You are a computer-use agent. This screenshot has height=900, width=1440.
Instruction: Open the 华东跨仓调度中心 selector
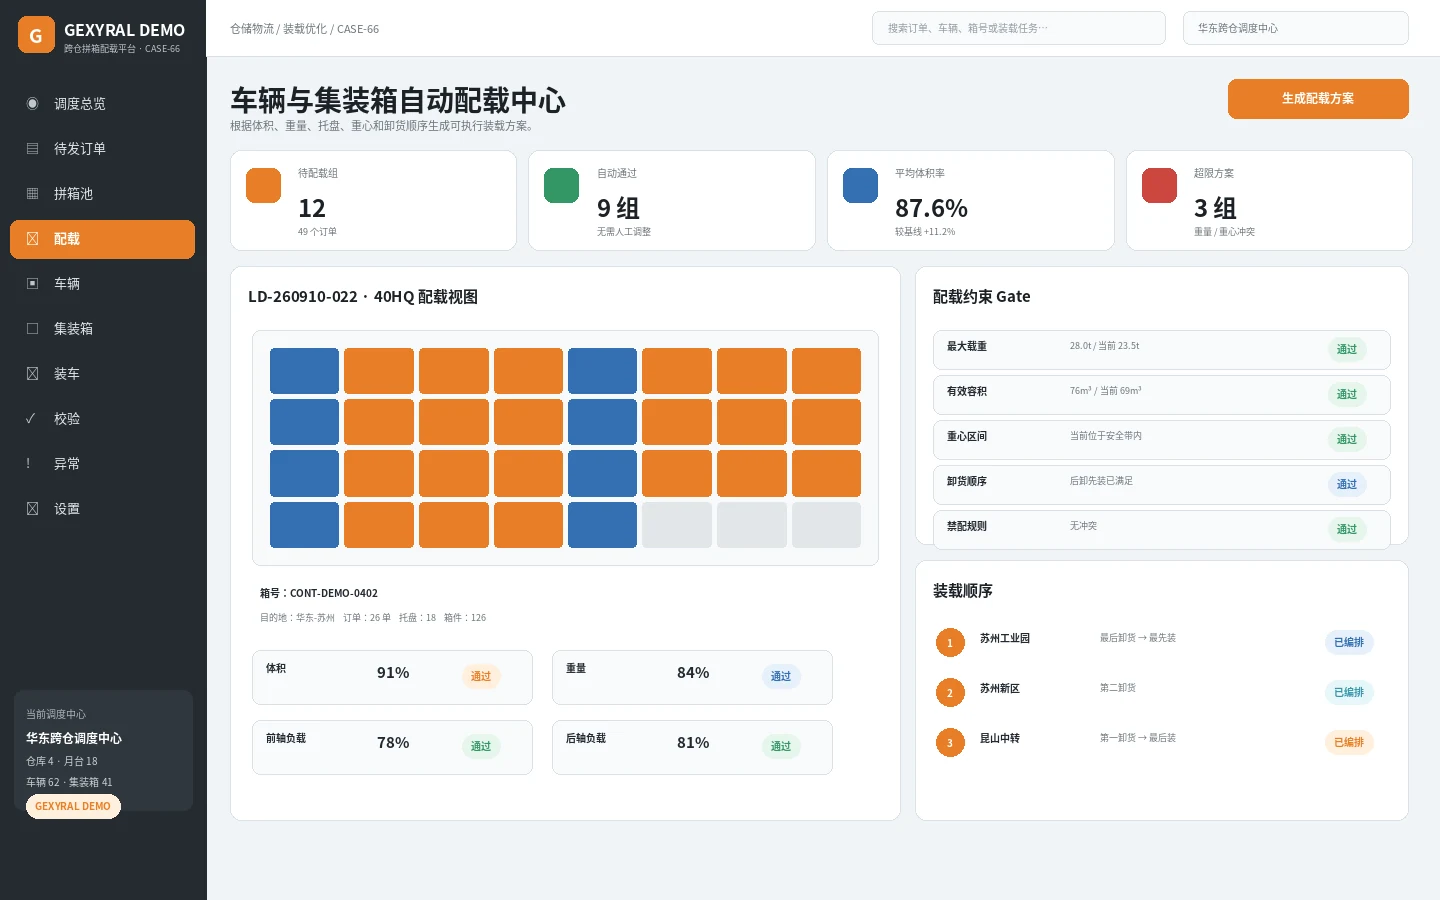pos(1296,28)
